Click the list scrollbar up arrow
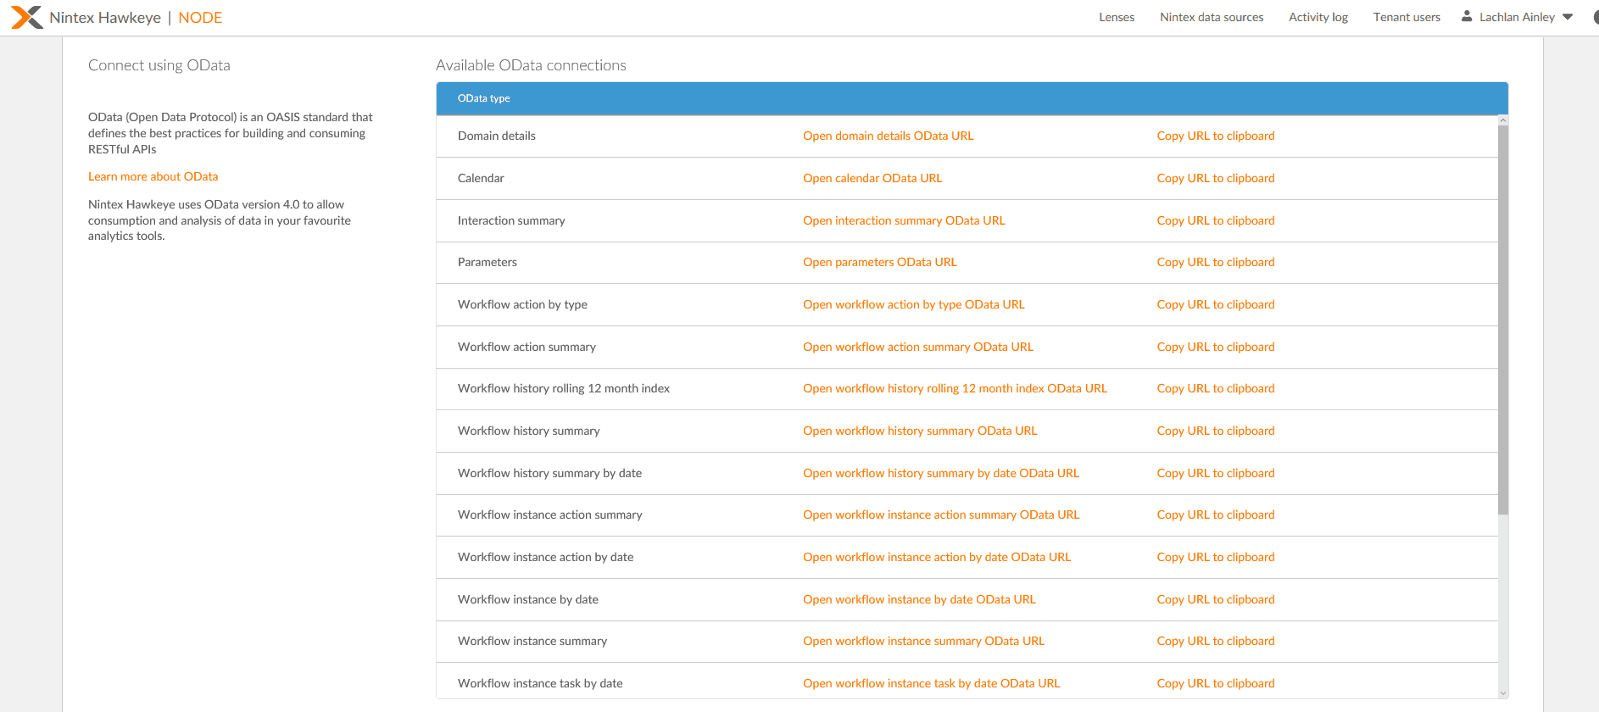 click(x=1503, y=120)
